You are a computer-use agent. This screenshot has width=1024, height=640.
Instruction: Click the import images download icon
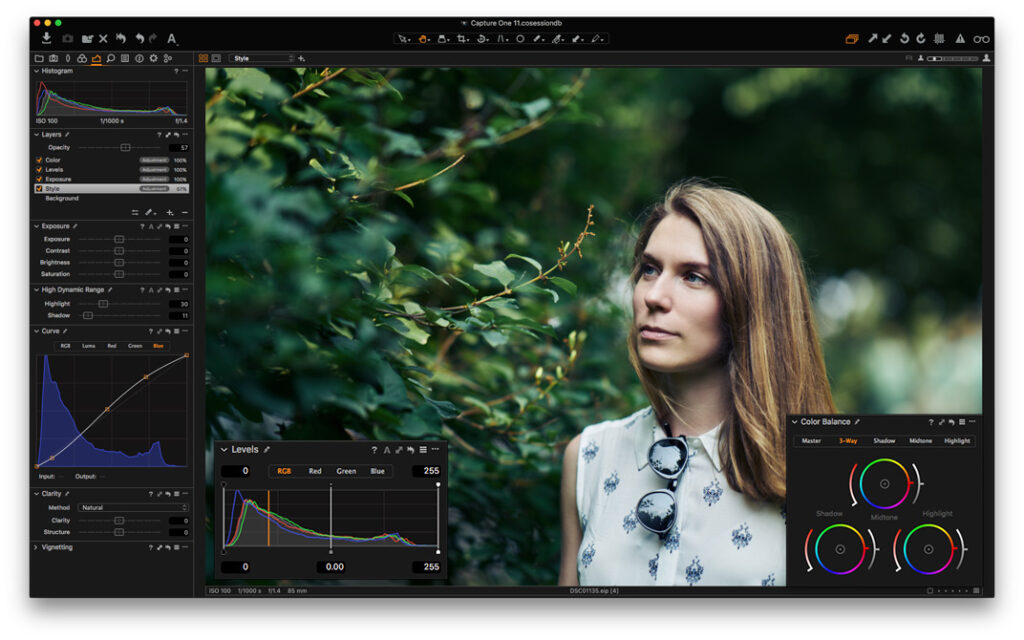47,38
